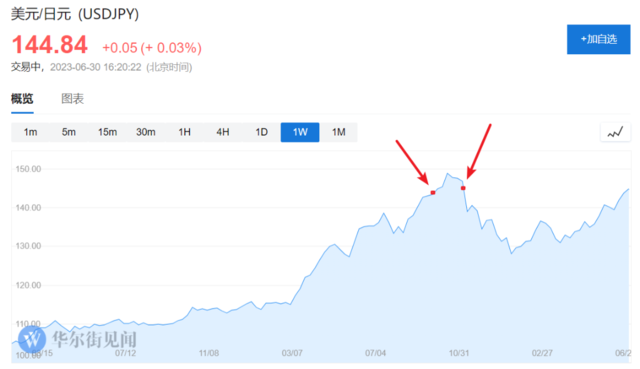Choose the 4H interval
The width and height of the screenshot is (640, 369).
[223, 132]
